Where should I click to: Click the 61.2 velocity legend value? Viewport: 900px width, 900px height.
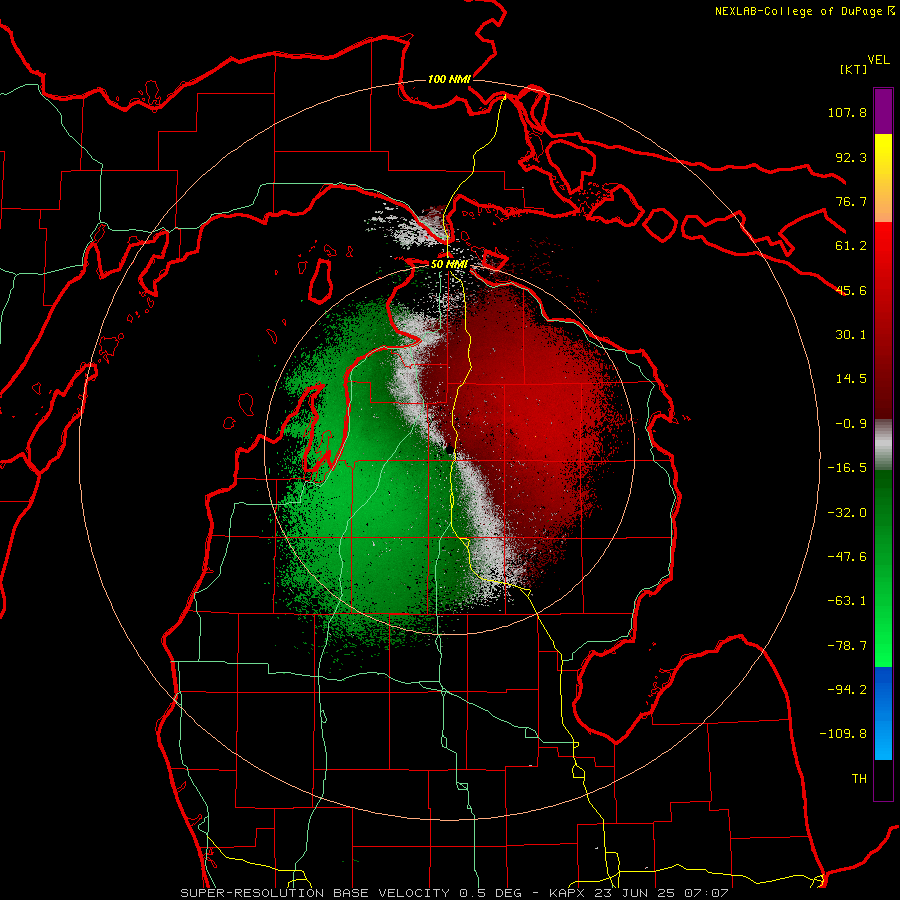[851, 246]
